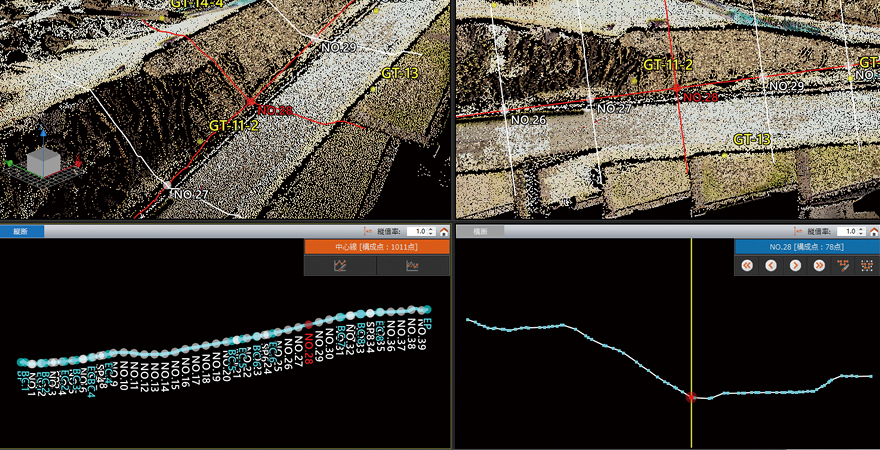
Task: Click the 3D orientation cube gizmo
Action: pos(43,161)
